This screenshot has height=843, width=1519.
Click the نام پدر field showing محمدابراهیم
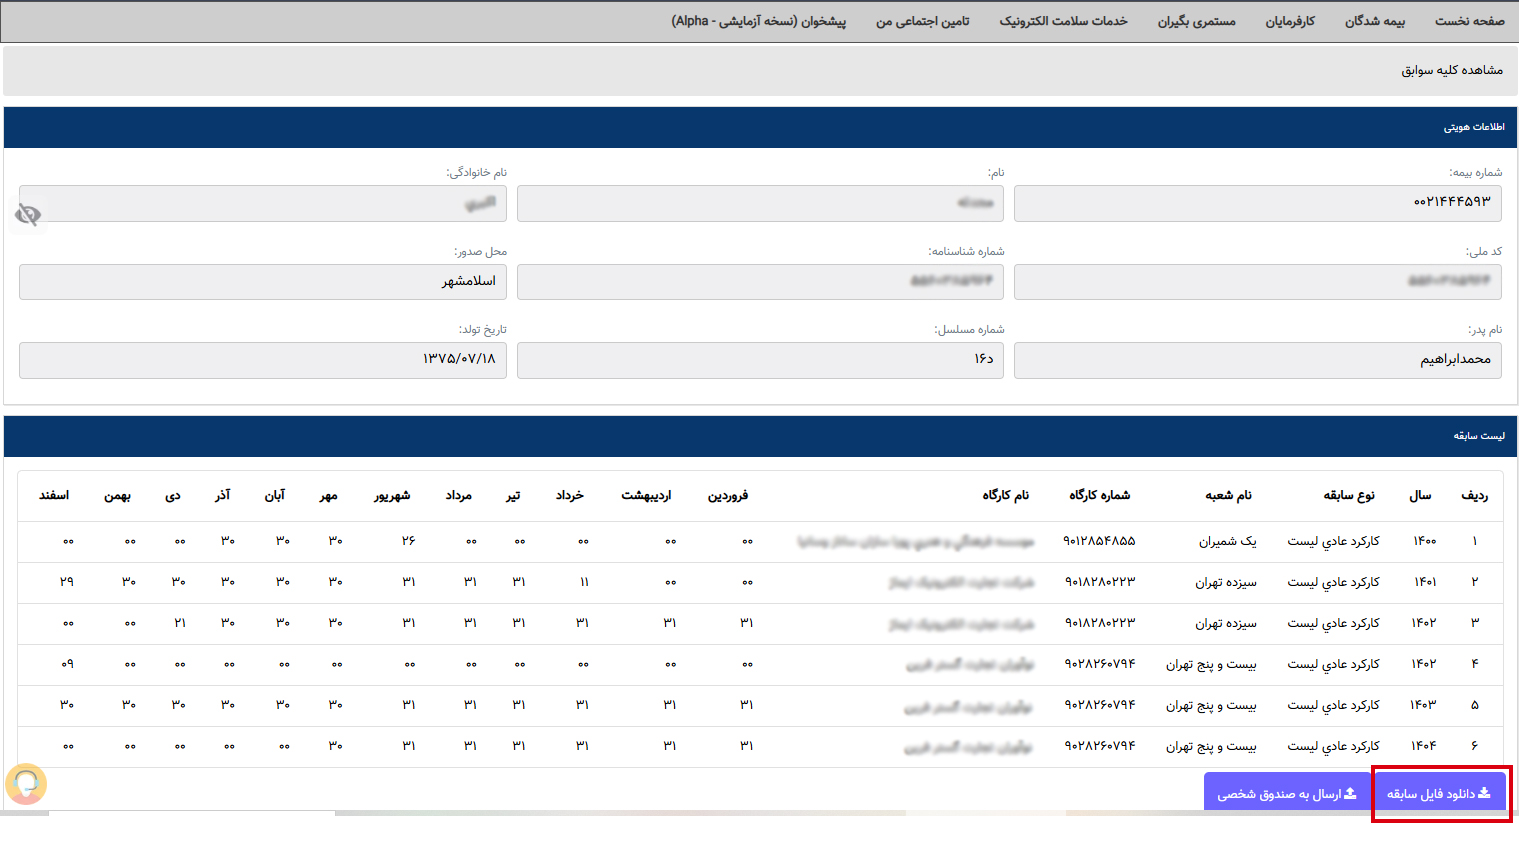[x=1257, y=360]
